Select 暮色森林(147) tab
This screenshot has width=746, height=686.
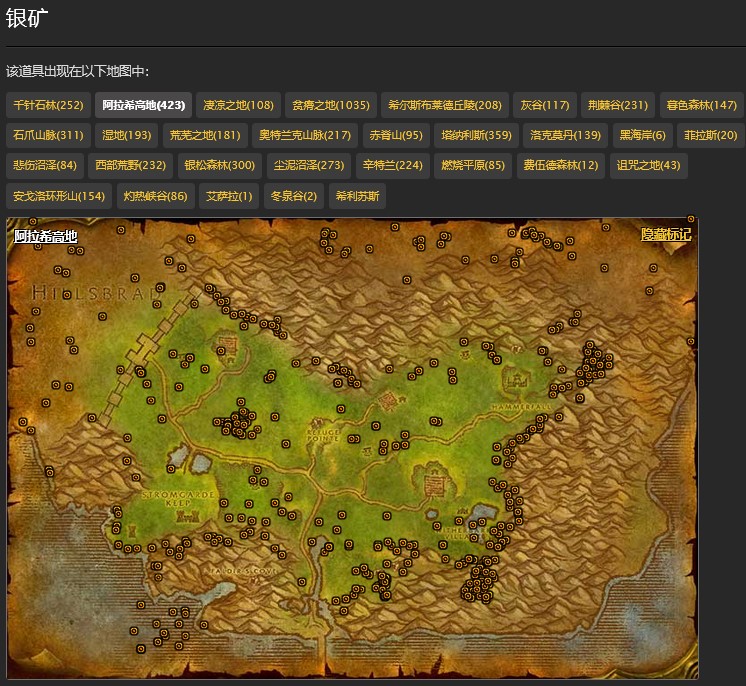click(701, 105)
